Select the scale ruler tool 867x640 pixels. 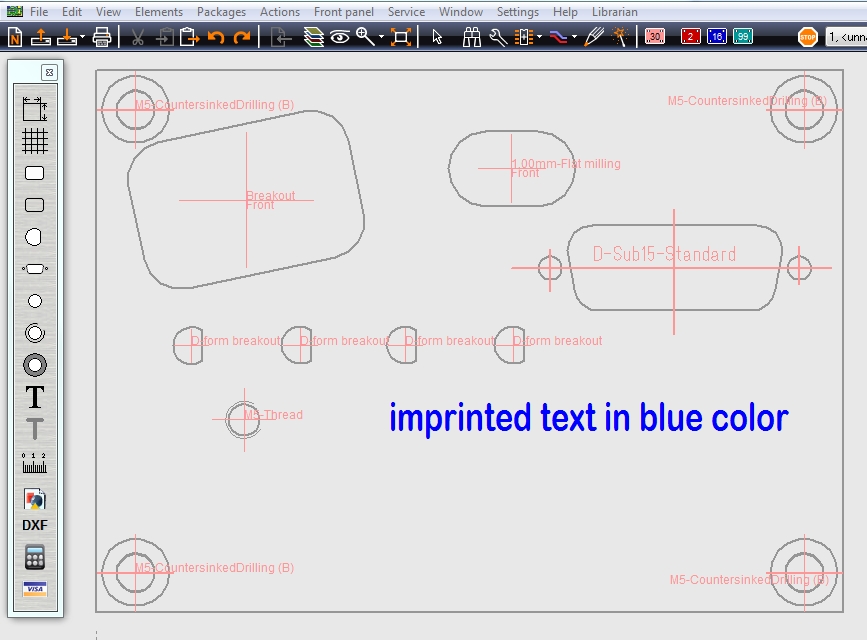35,462
